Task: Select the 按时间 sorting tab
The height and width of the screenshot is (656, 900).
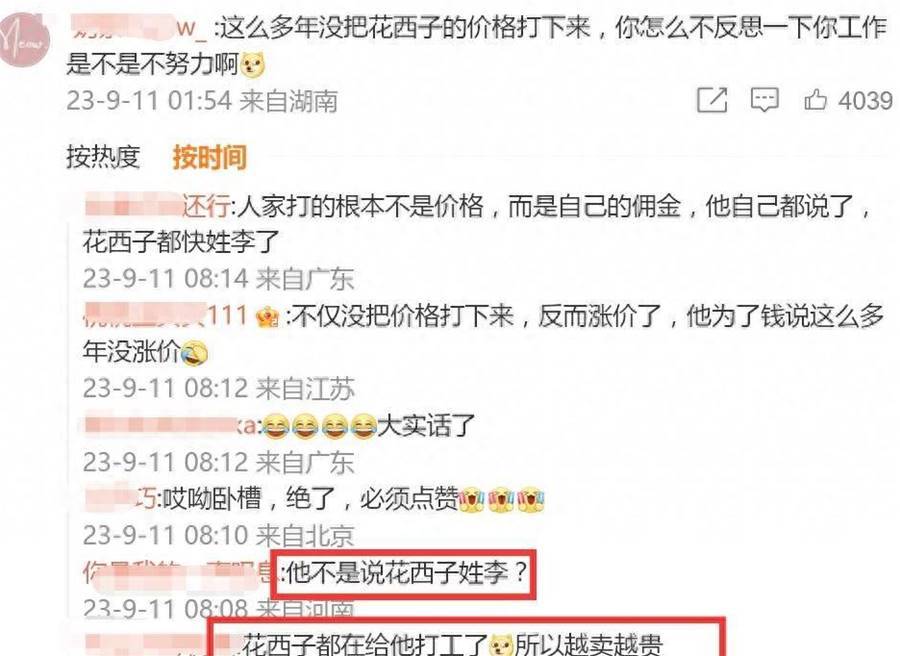Action: (210, 157)
